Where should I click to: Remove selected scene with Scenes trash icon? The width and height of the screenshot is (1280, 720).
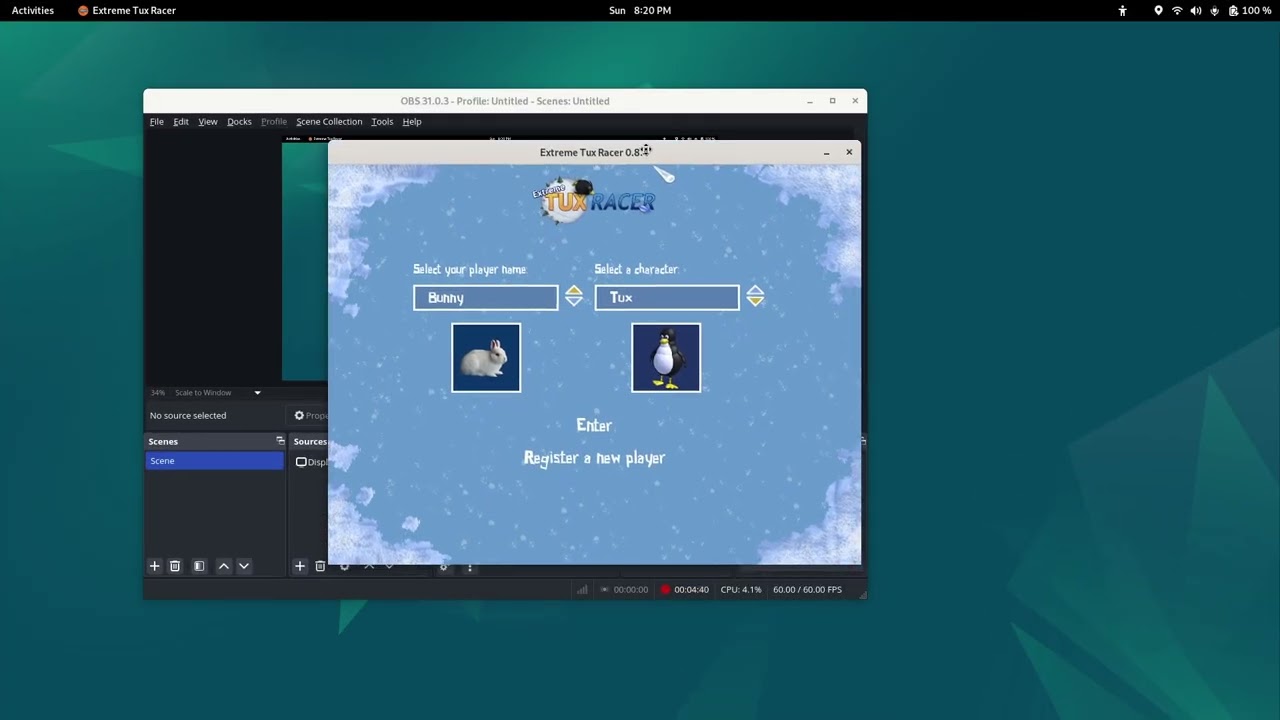175,566
